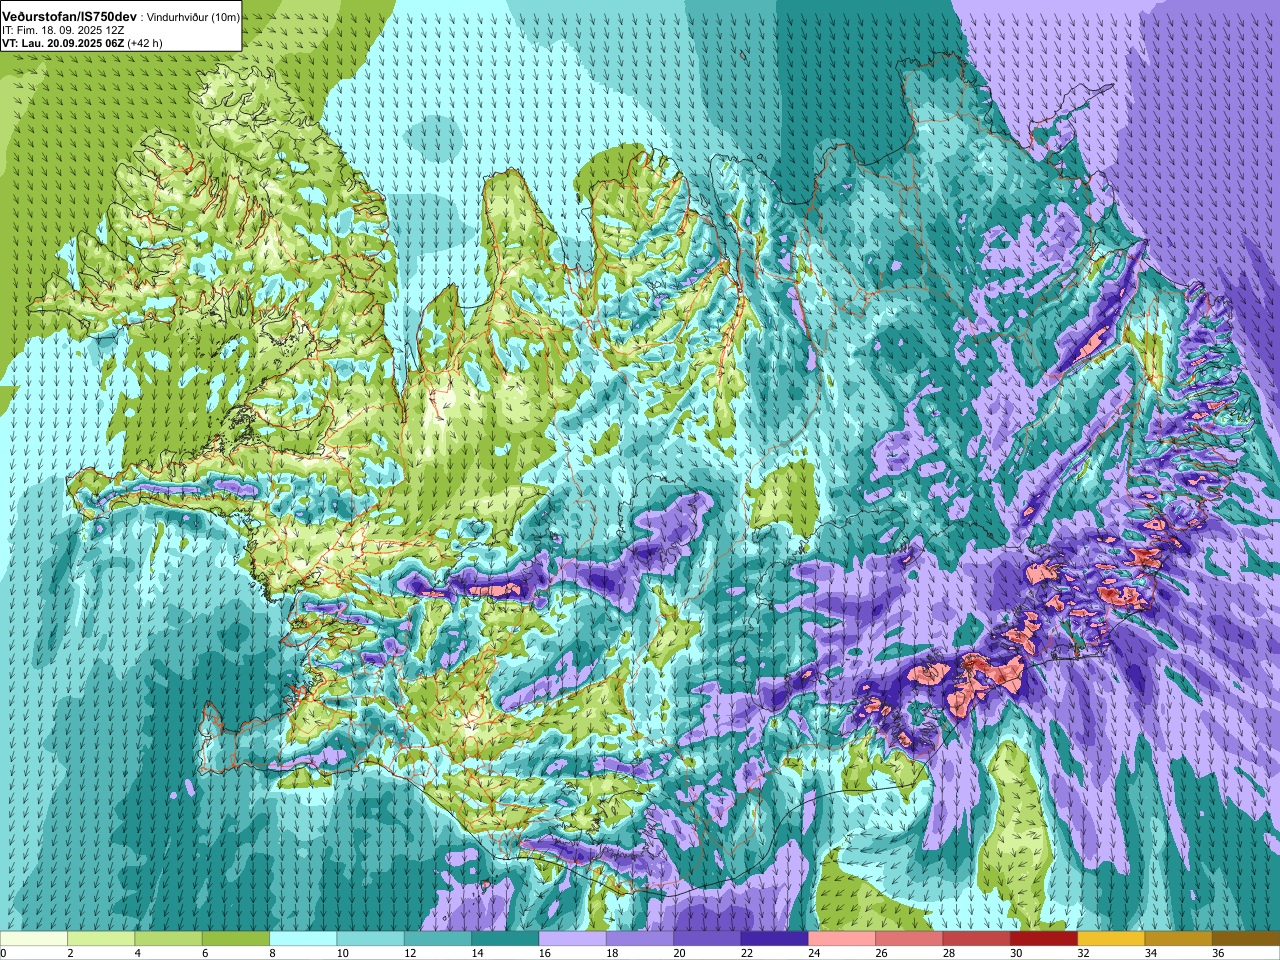
Task: Click the 8–10 light cyan legend swatch
Action: click(303, 939)
